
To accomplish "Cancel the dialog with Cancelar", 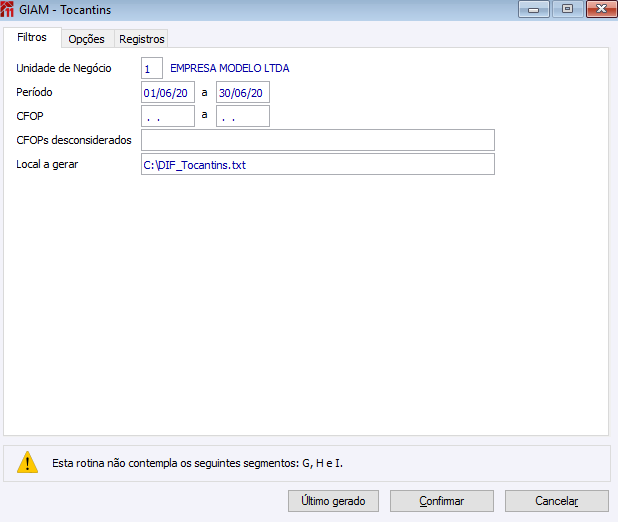I will (557, 501).
